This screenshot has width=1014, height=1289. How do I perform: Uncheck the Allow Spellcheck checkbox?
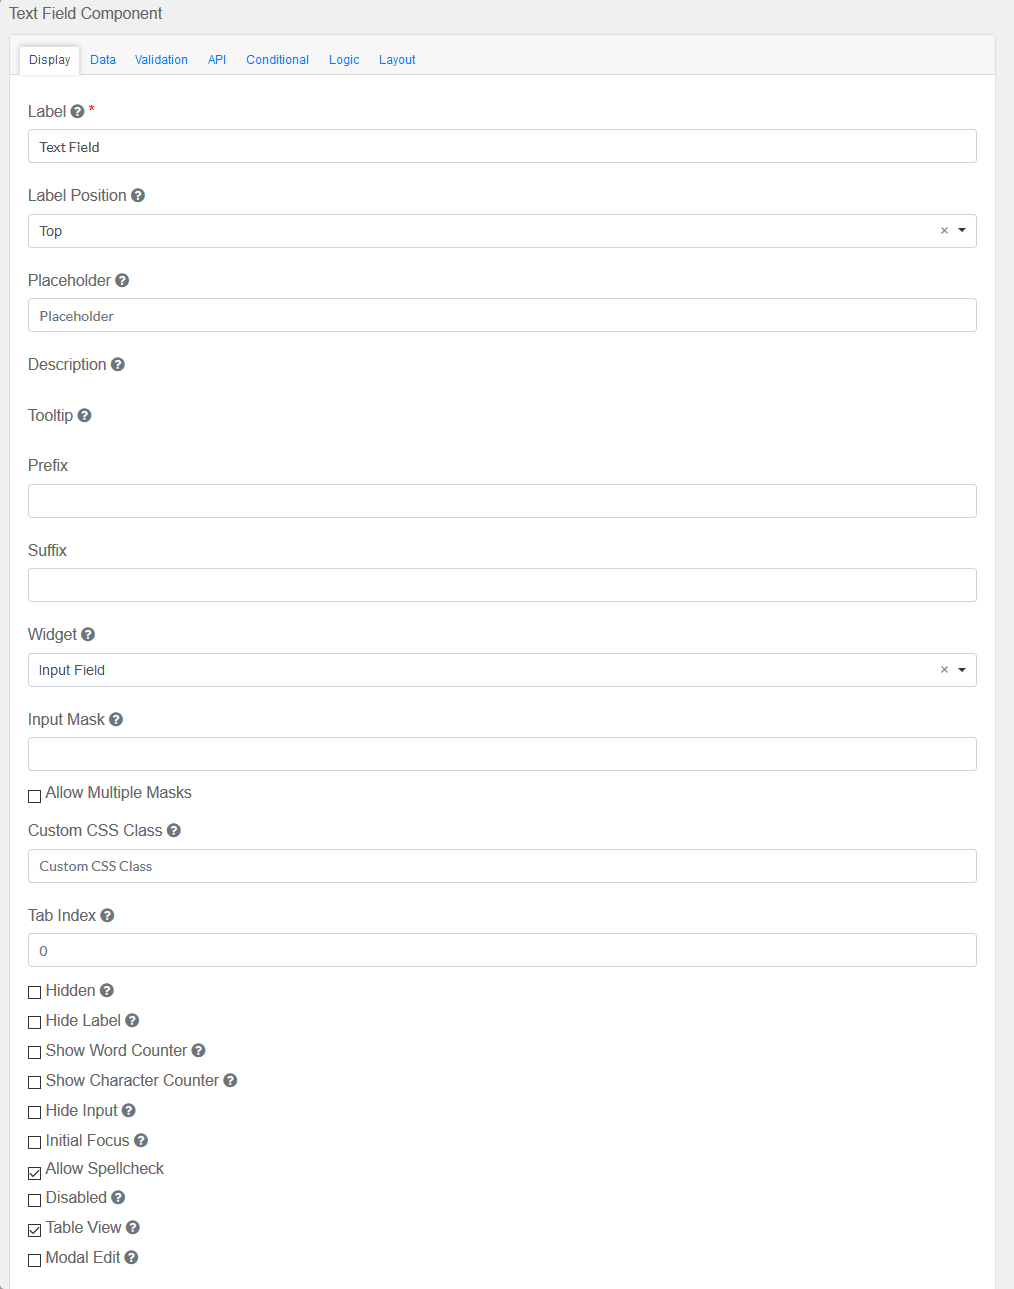pos(35,1172)
